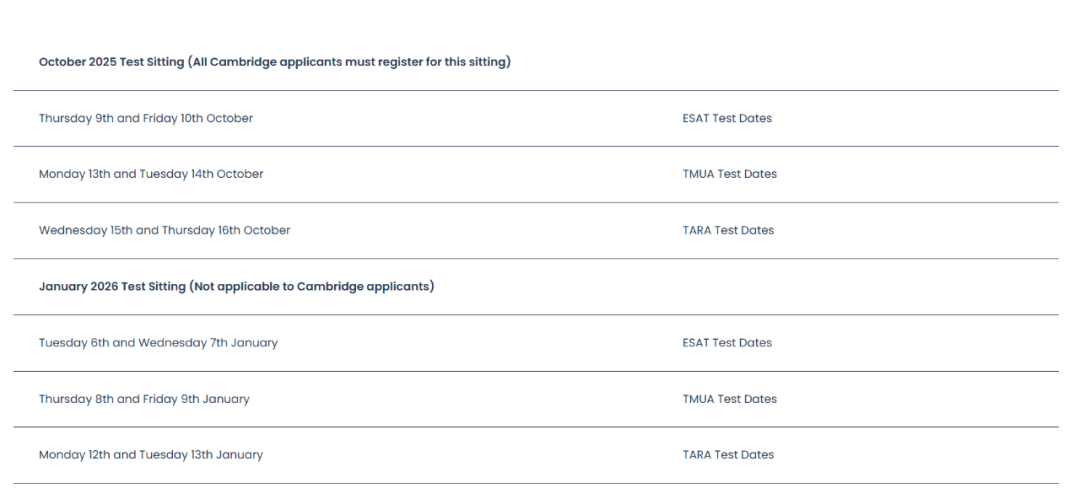This screenshot has width=1080, height=494.
Task: Select "Tuesday 6th and Wednesday 7th January" date
Action: [x=158, y=342]
